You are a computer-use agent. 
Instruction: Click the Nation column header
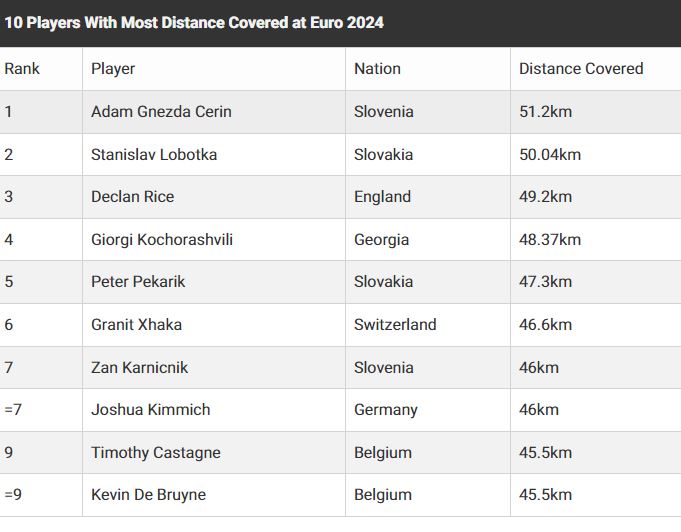377,69
